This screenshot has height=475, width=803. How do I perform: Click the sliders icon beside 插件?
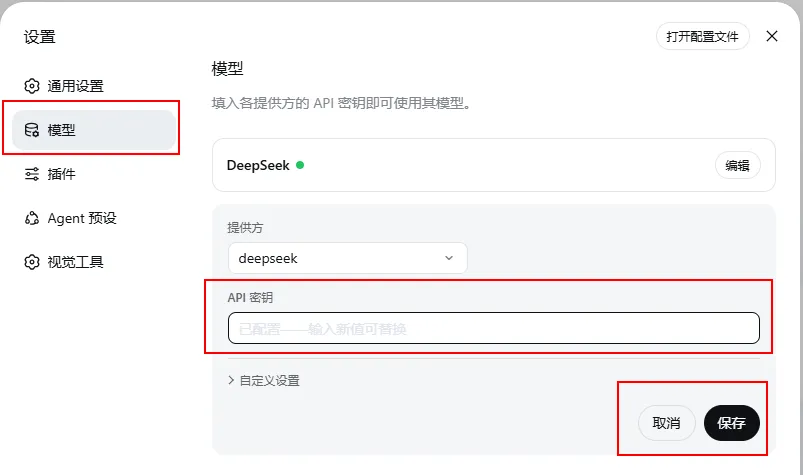click(x=32, y=174)
